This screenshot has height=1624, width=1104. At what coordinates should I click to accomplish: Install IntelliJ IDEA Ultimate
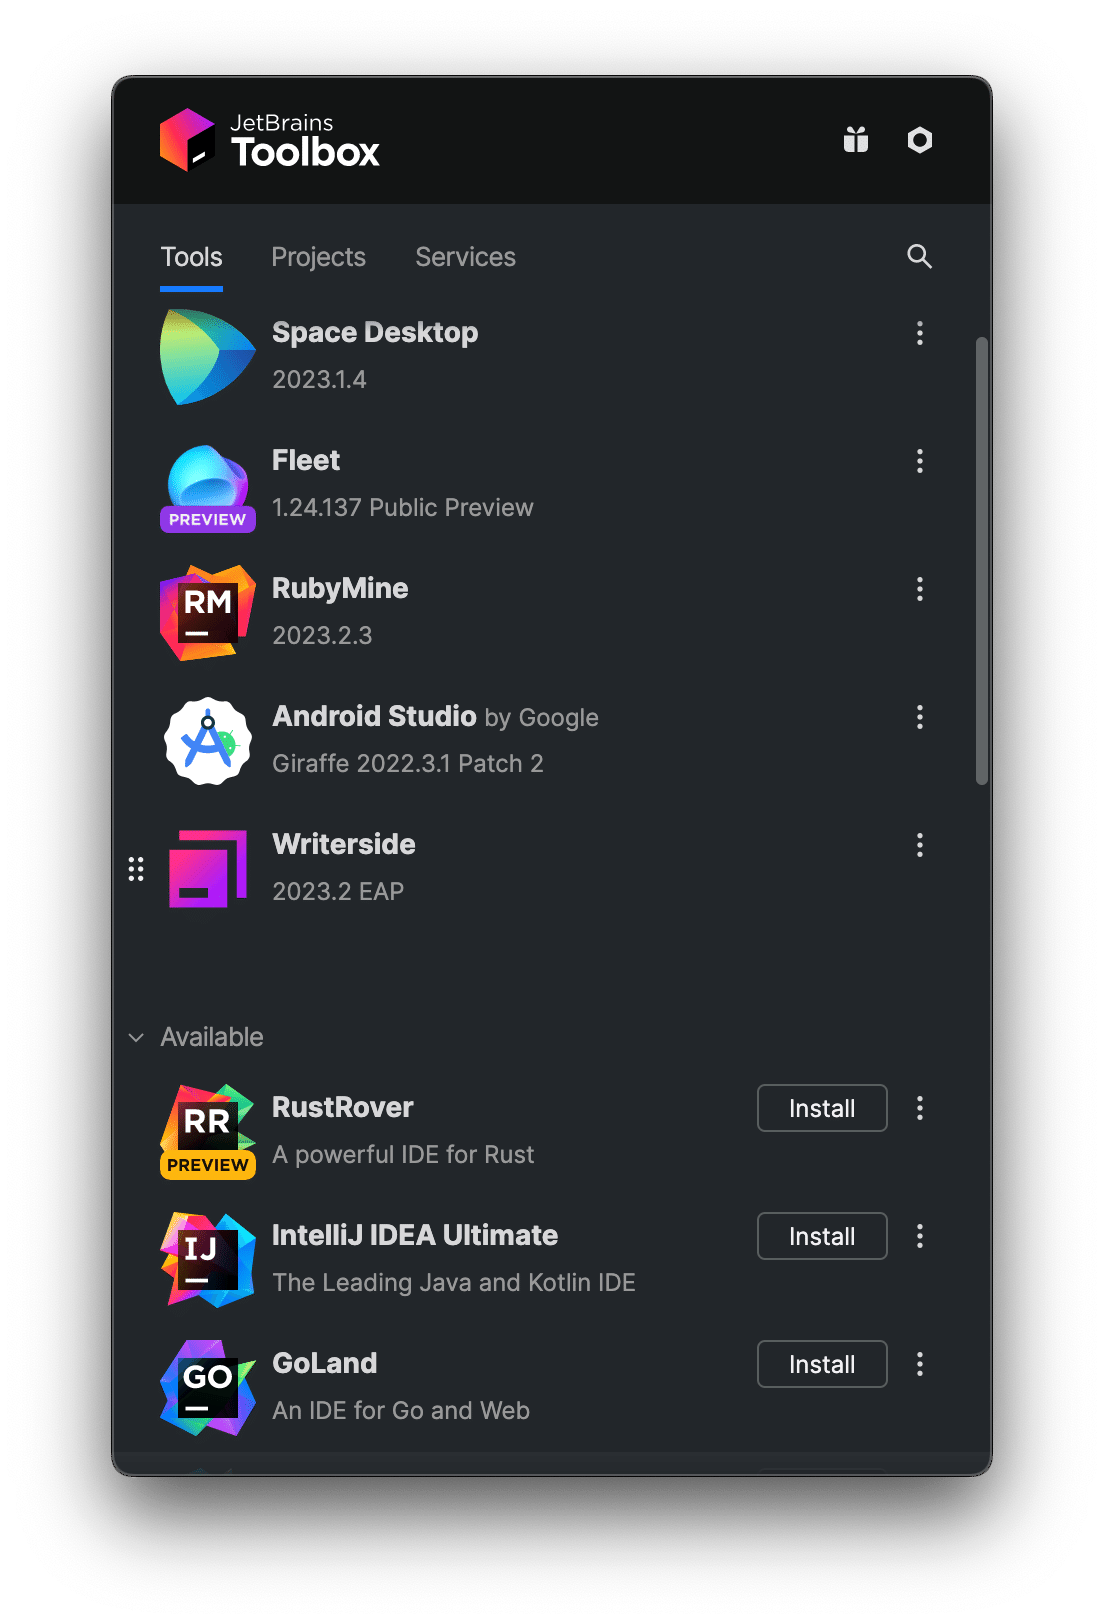[822, 1236]
